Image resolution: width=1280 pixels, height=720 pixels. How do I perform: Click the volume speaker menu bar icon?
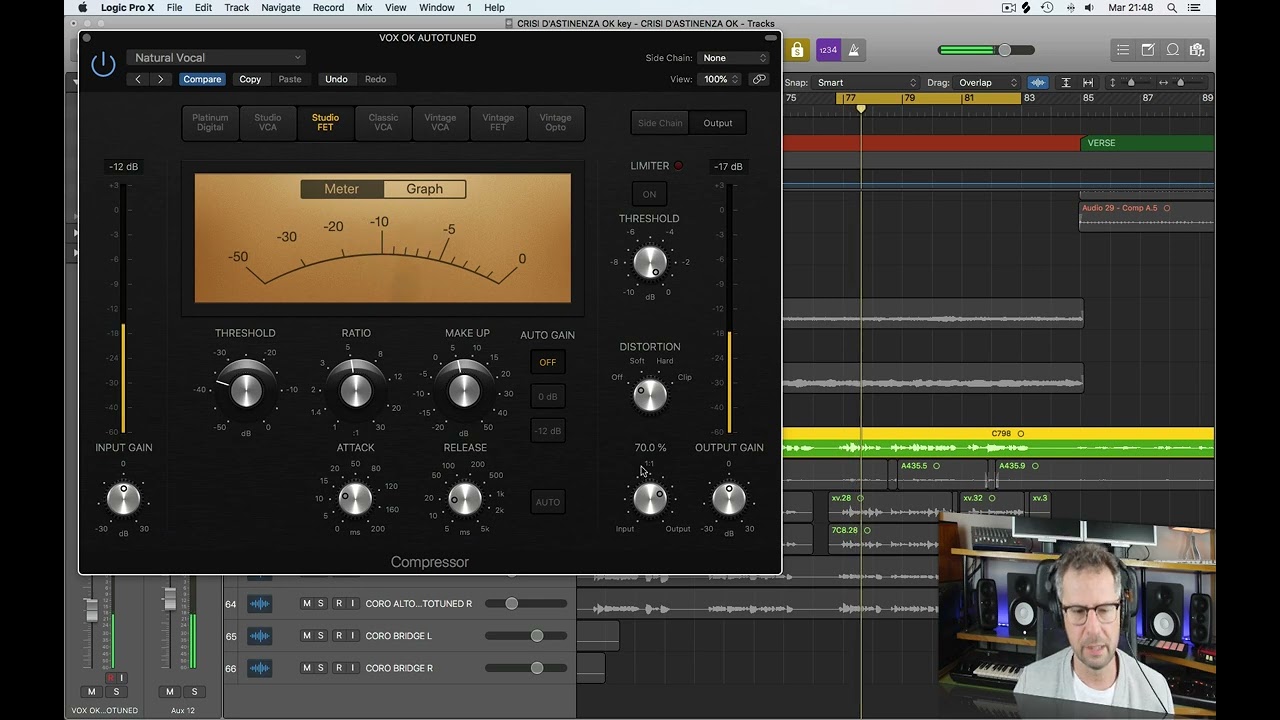(x=1092, y=8)
